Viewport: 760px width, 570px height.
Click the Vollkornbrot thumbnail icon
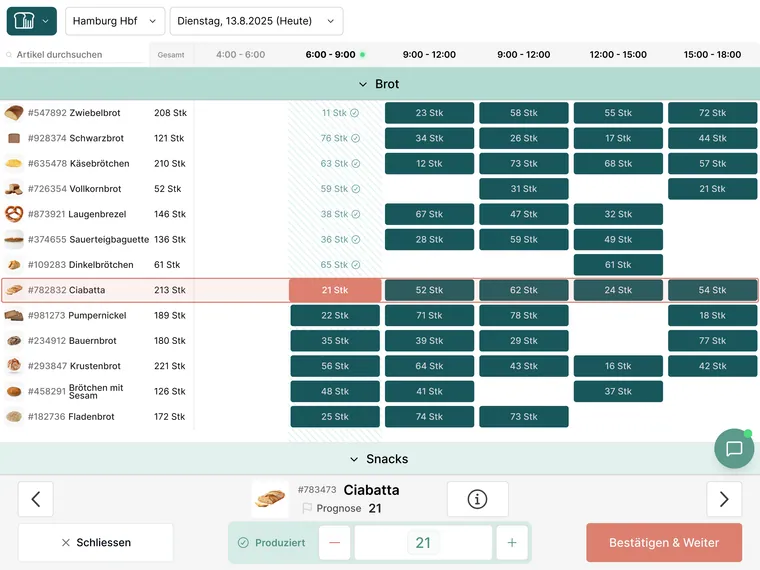[14, 189]
